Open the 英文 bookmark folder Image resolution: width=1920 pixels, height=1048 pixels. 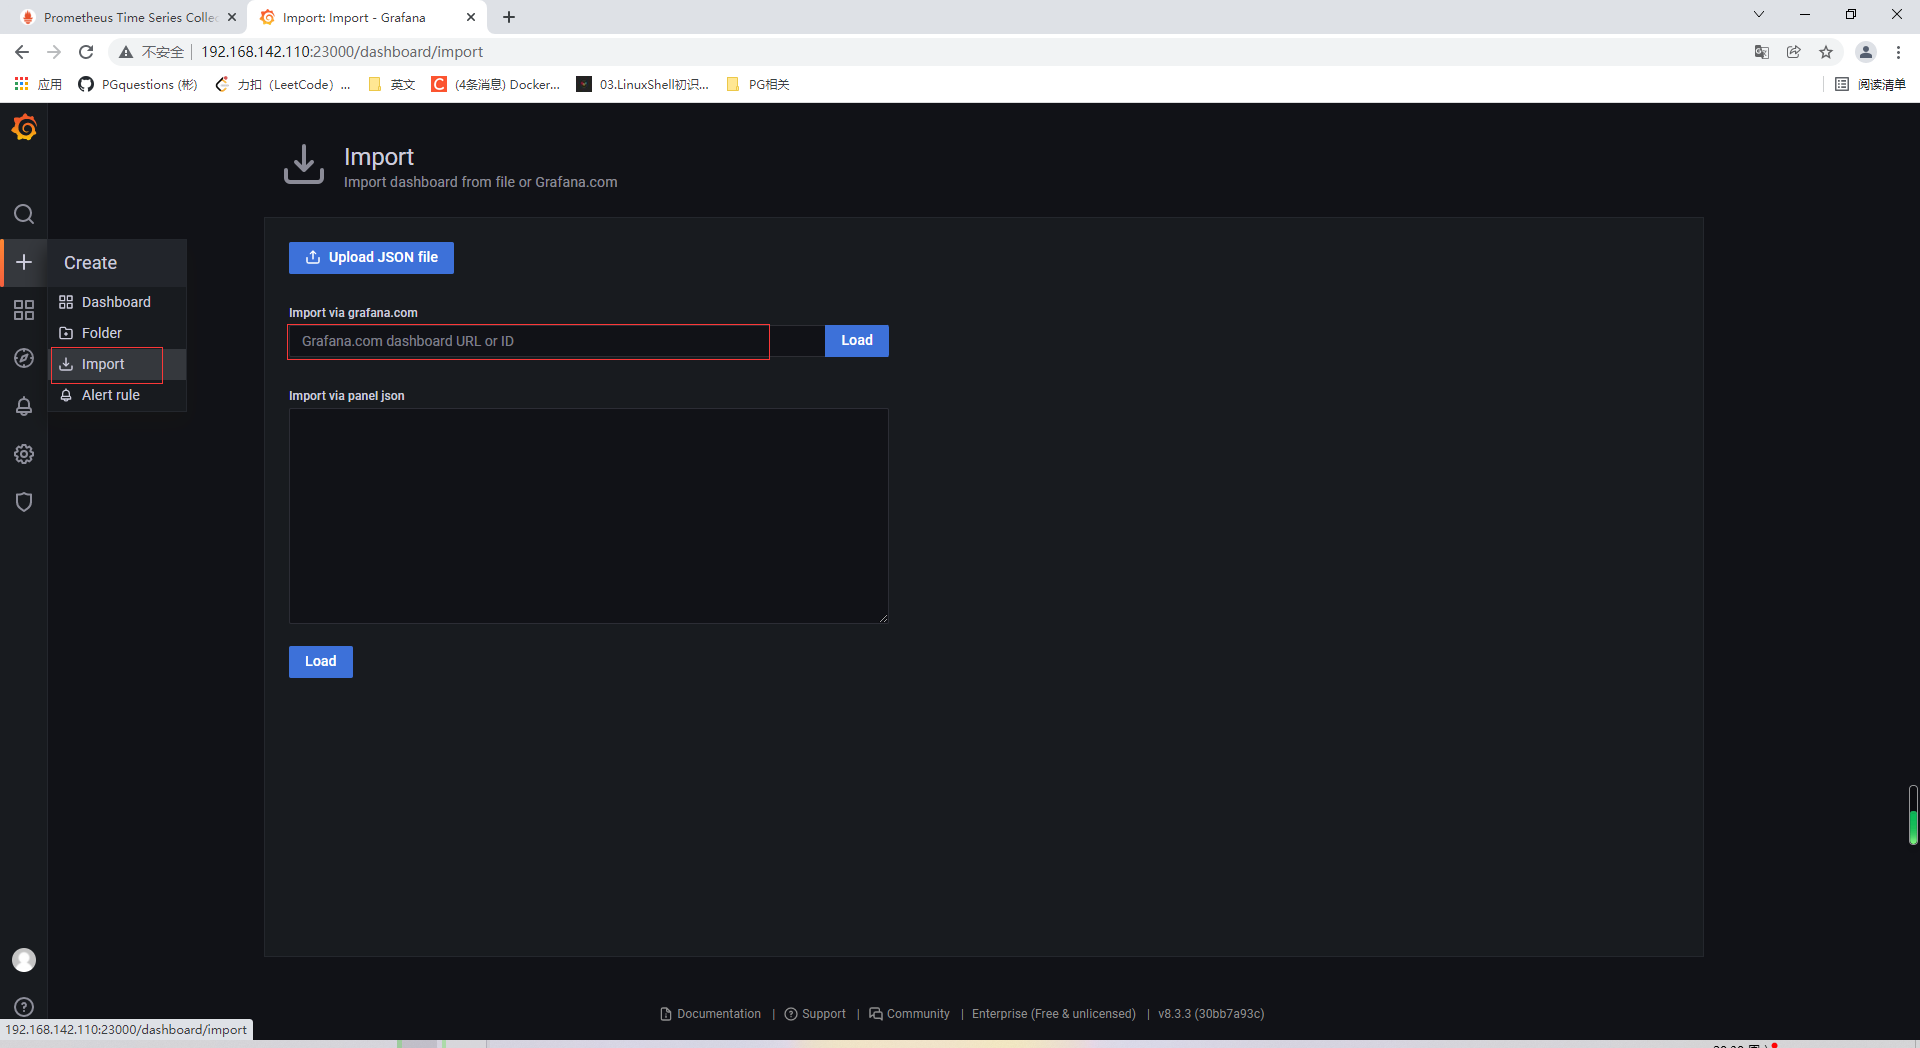[392, 85]
